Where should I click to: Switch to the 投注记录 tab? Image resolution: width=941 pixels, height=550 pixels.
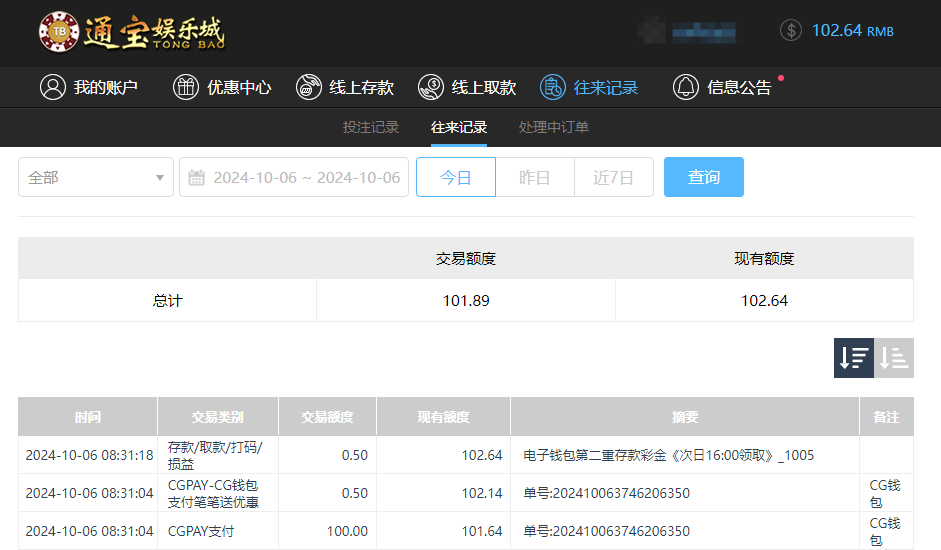371,127
